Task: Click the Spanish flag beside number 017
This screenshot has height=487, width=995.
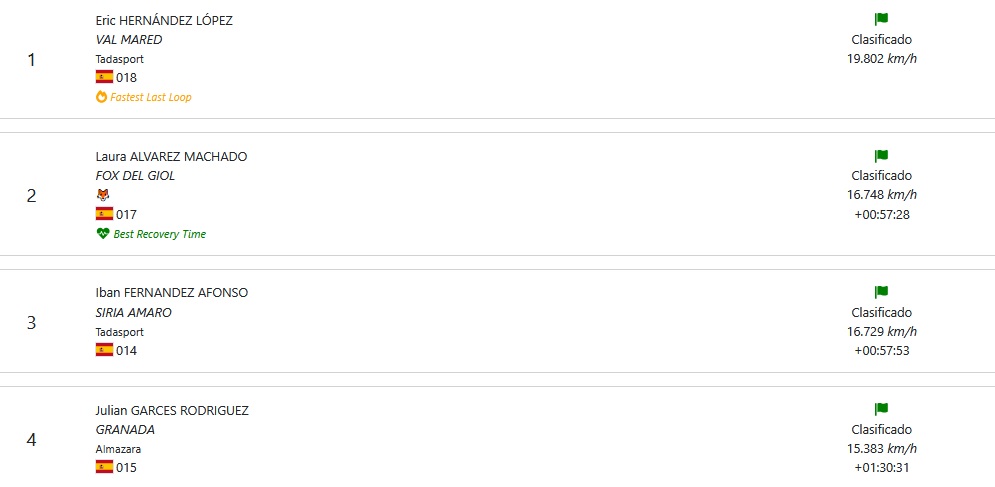Action: (x=104, y=214)
